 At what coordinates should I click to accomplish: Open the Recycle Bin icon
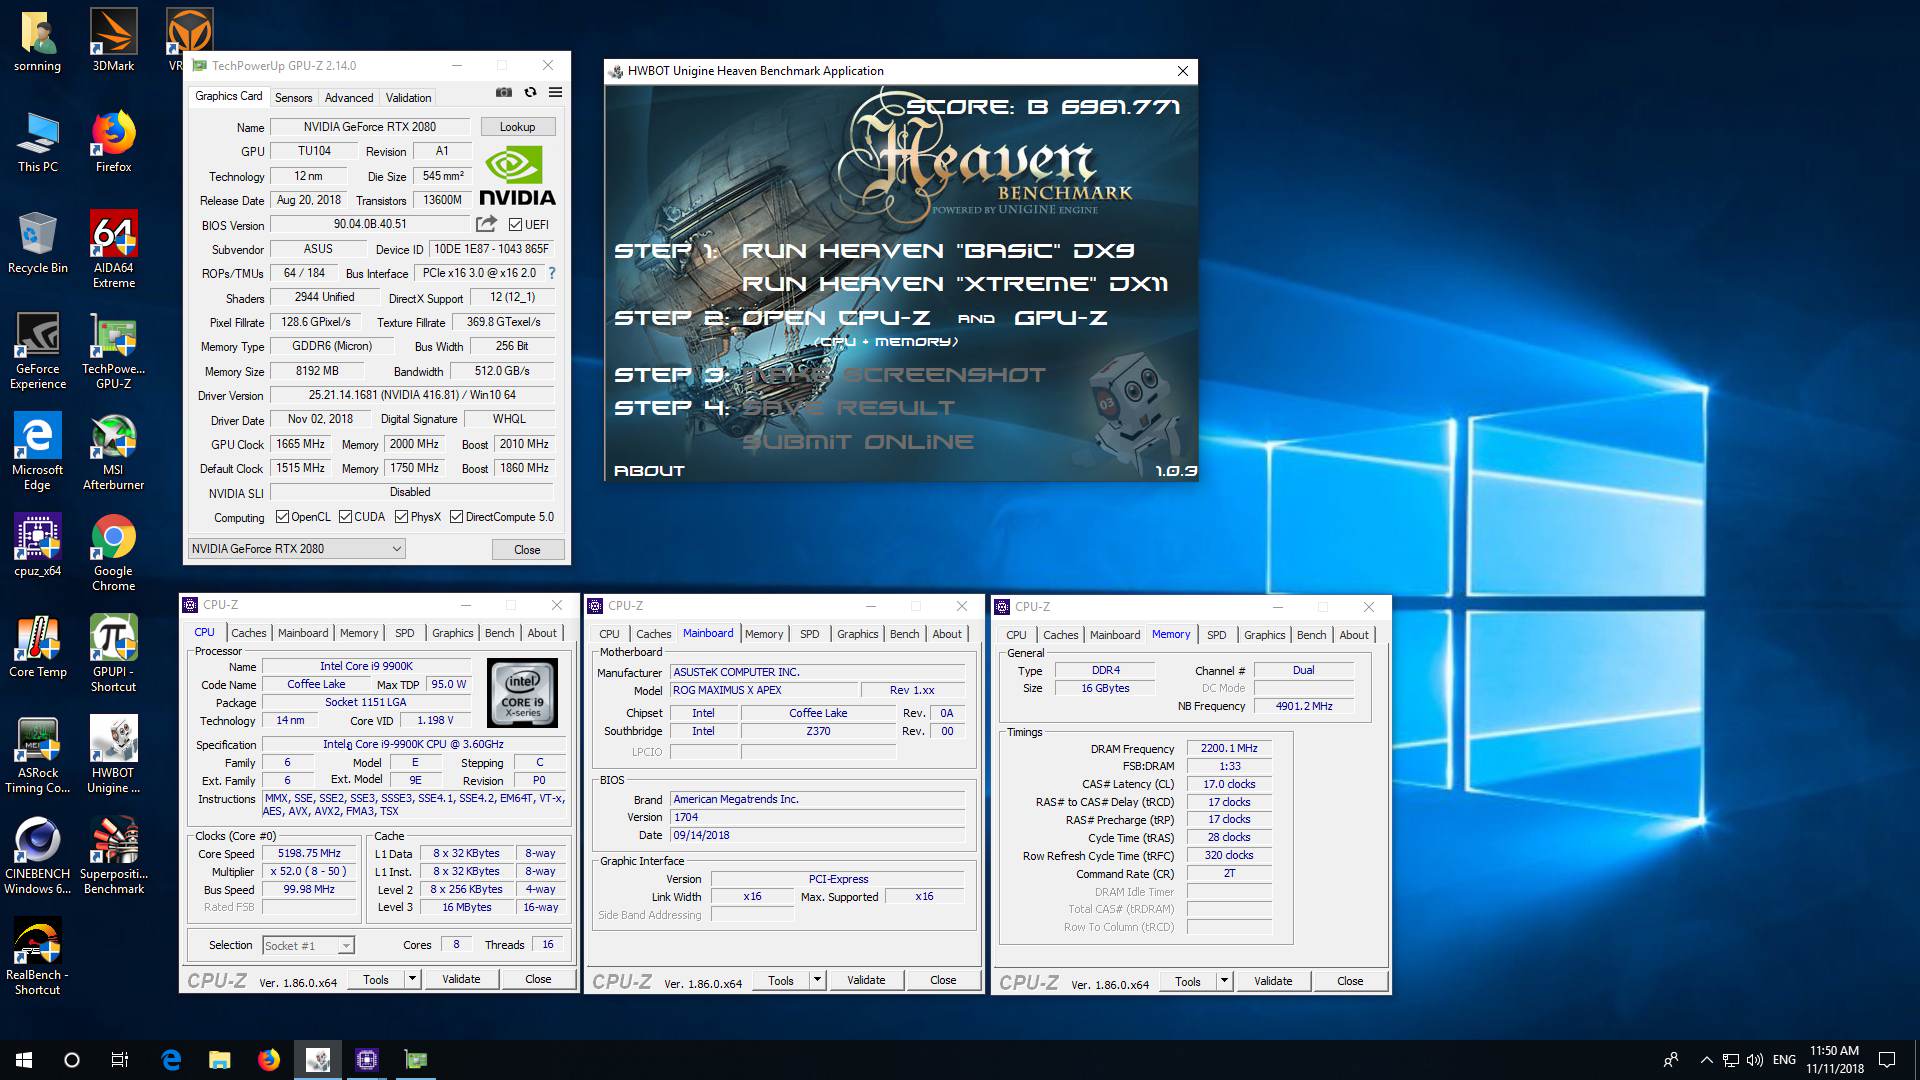coord(38,242)
